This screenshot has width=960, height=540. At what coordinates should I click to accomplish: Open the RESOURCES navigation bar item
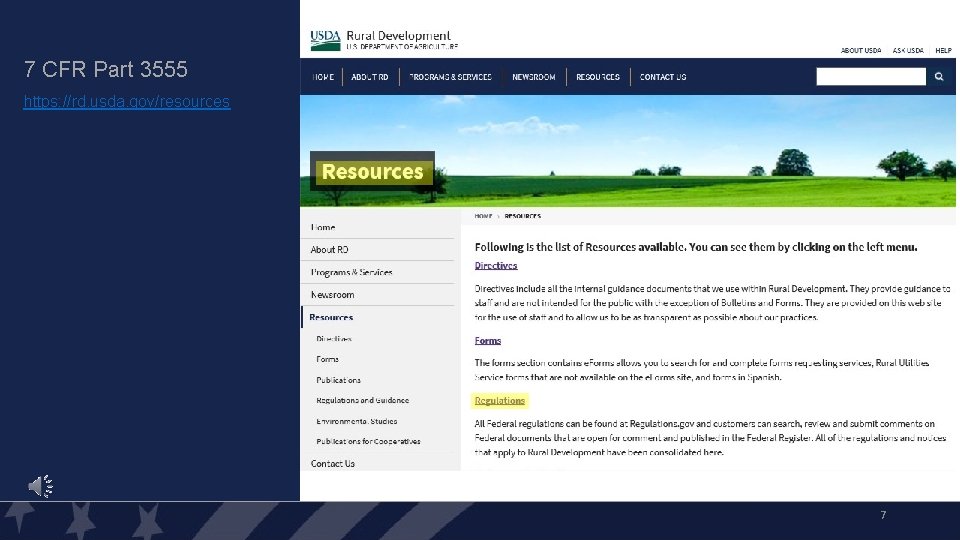(x=598, y=77)
